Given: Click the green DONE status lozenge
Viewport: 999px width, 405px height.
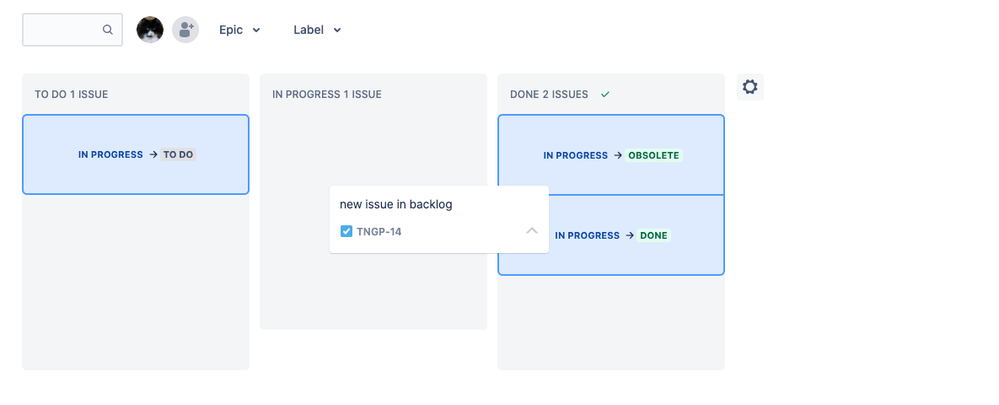Looking at the screenshot, I should coord(654,236).
